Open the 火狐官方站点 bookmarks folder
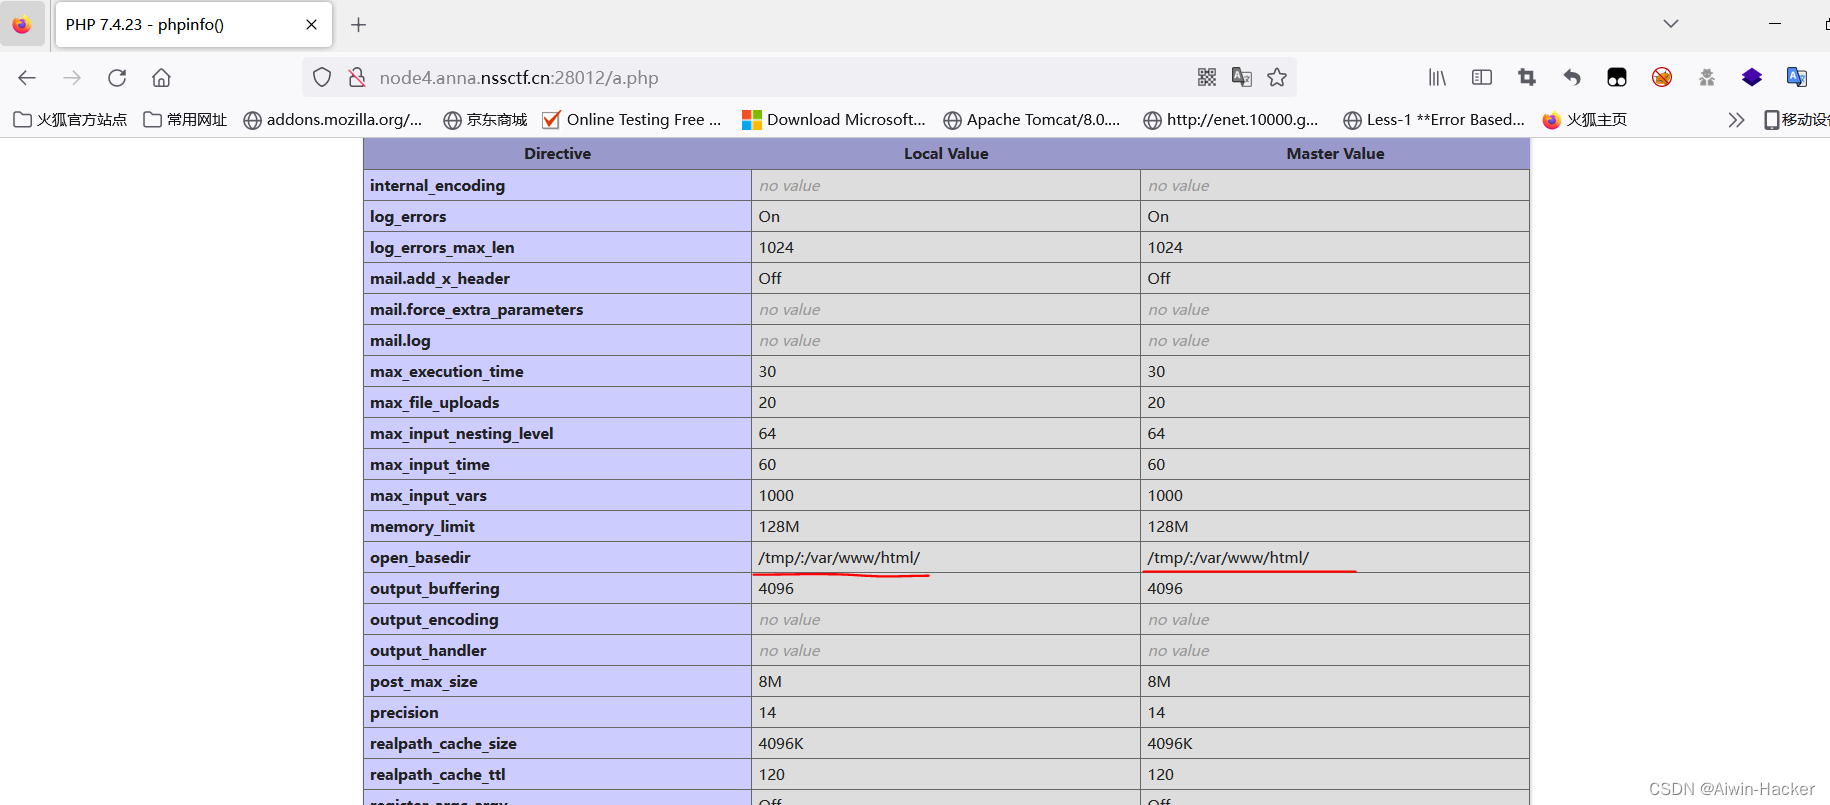 pos(70,120)
